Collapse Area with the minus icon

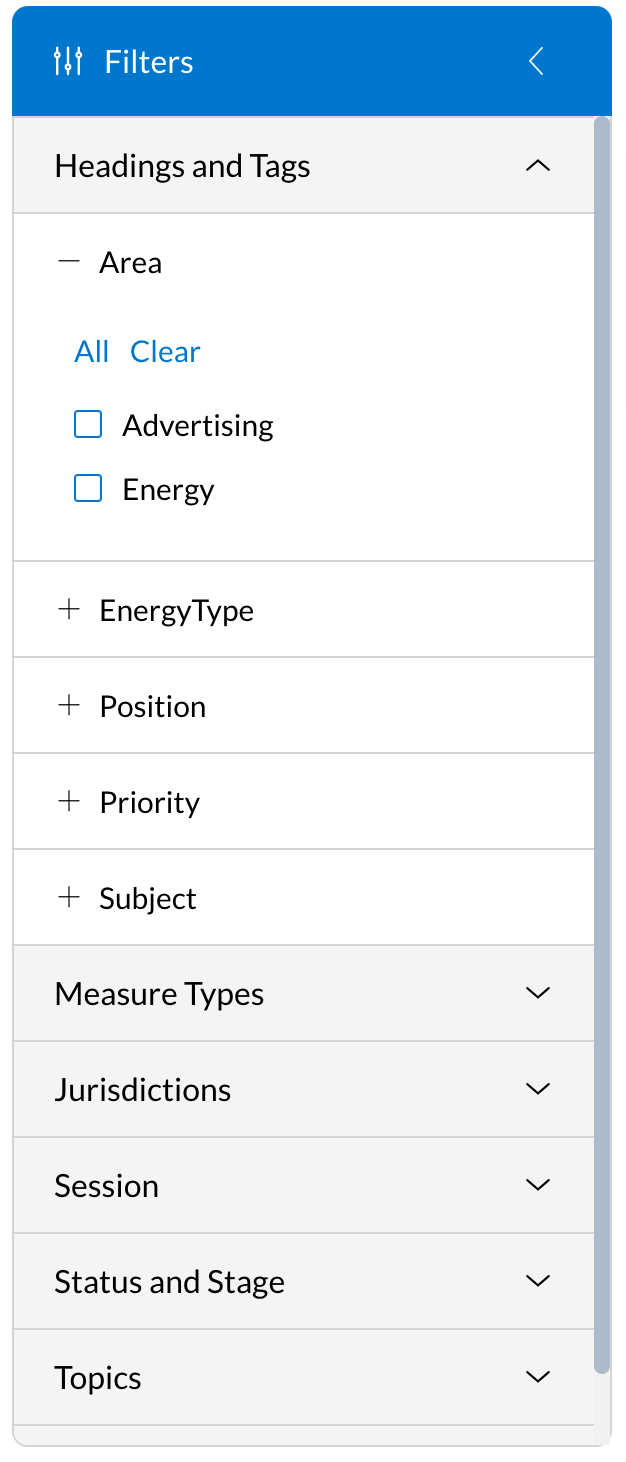click(x=69, y=262)
